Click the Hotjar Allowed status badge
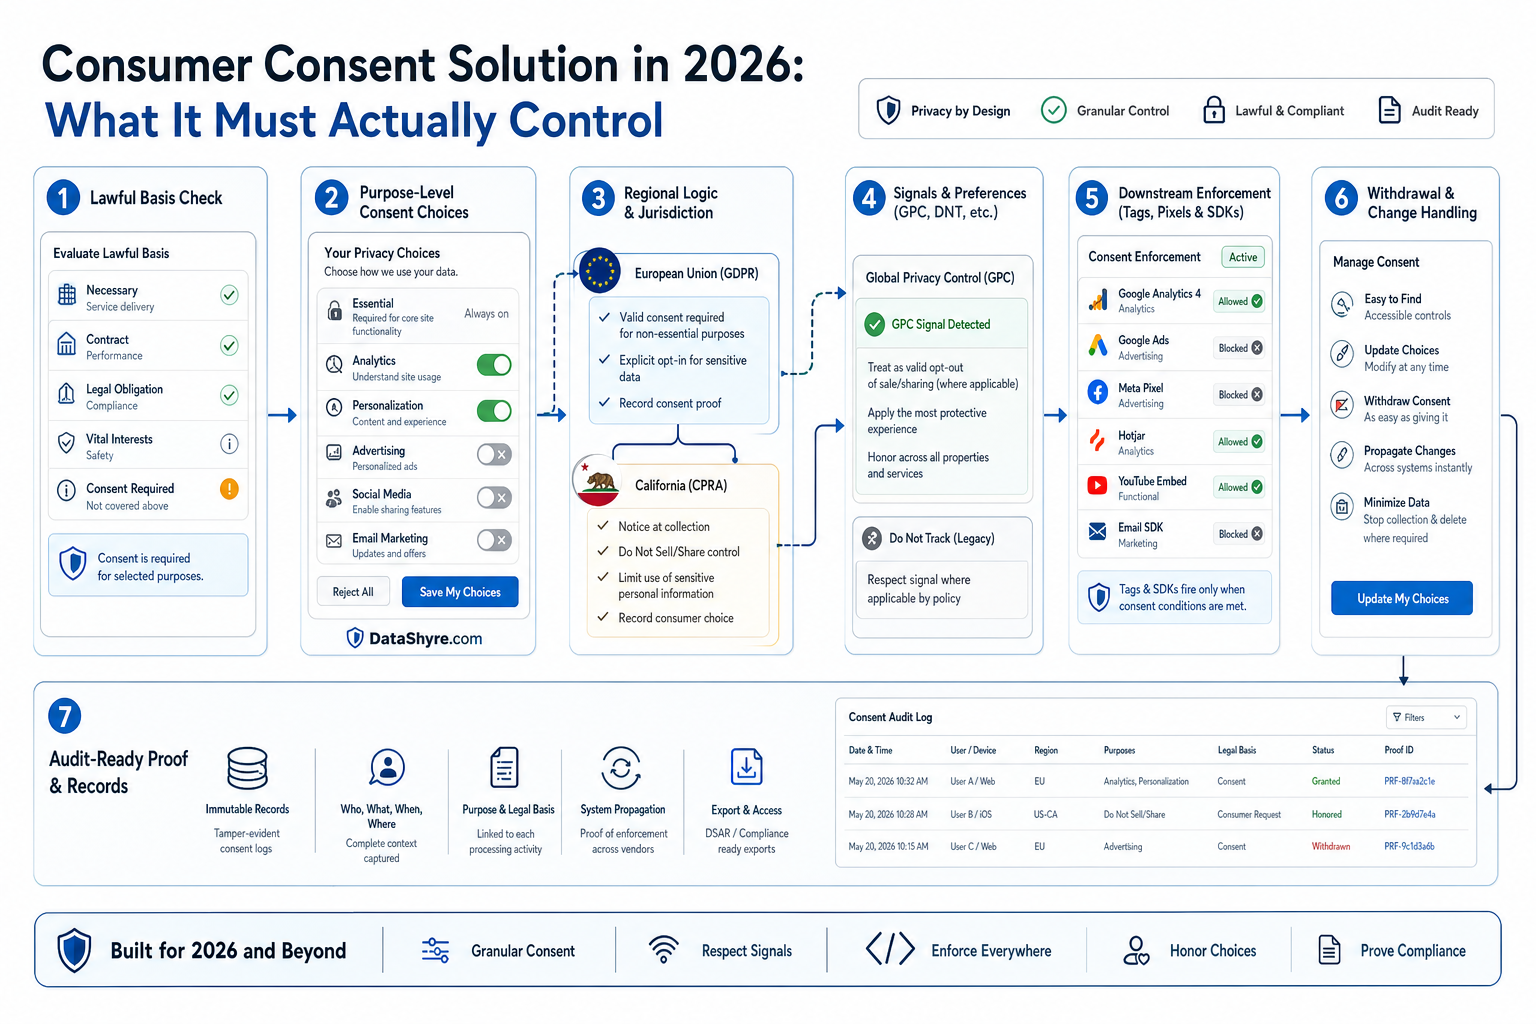This screenshot has height=1024, width=1536. tap(1240, 441)
